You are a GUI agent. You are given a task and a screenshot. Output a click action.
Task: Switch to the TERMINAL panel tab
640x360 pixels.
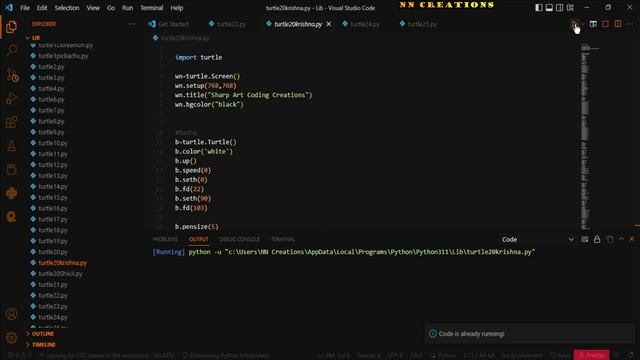[282, 239]
